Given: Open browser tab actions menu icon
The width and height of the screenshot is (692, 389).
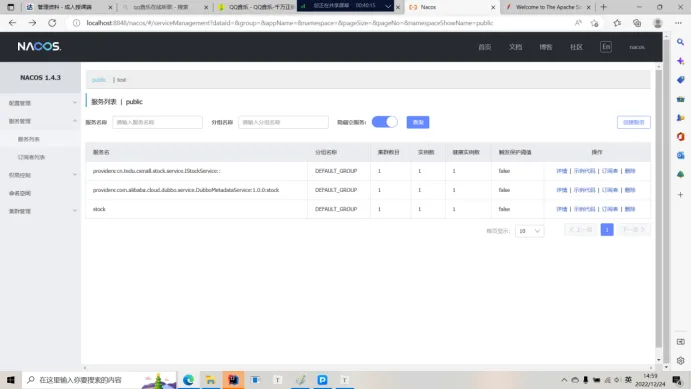Looking at the screenshot, I should 11,7.
